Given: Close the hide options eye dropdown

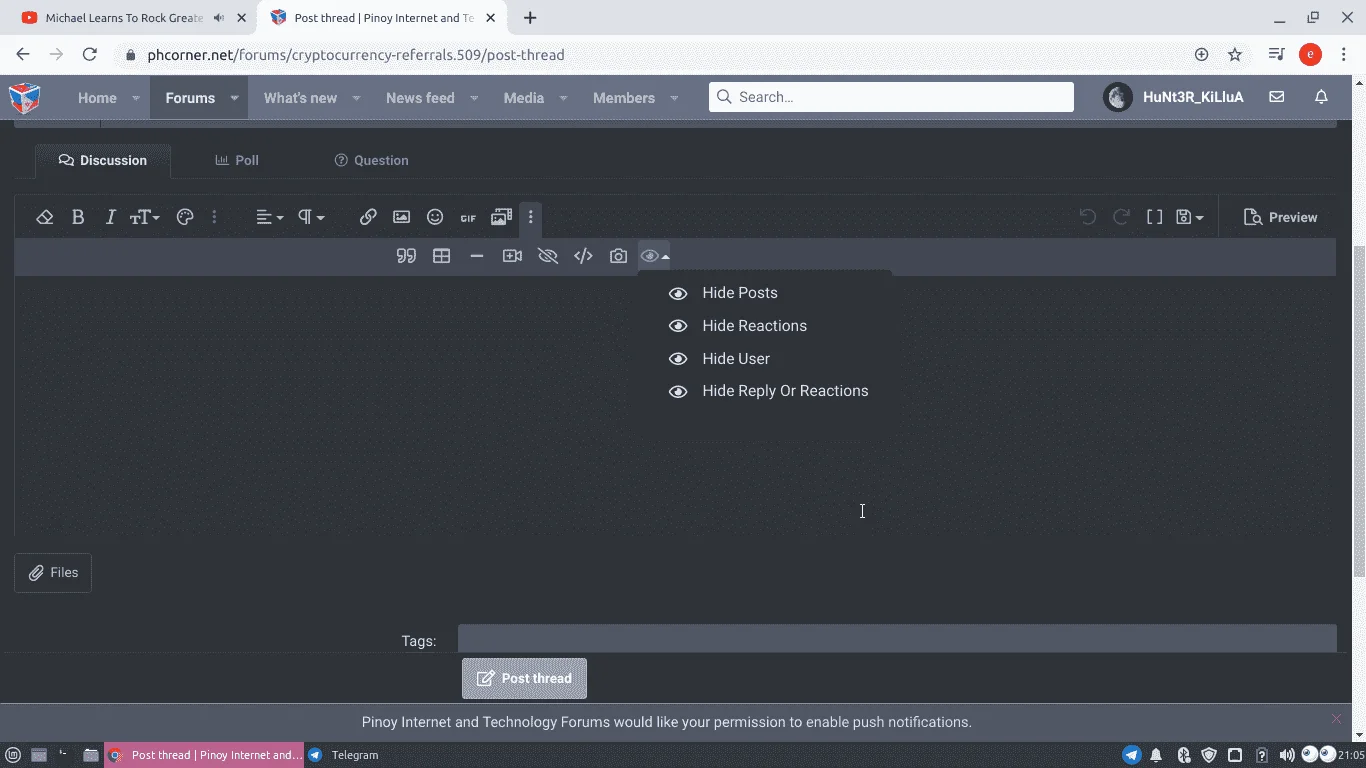Looking at the screenshot, I should pyautogui.click(x=654, y=256).
